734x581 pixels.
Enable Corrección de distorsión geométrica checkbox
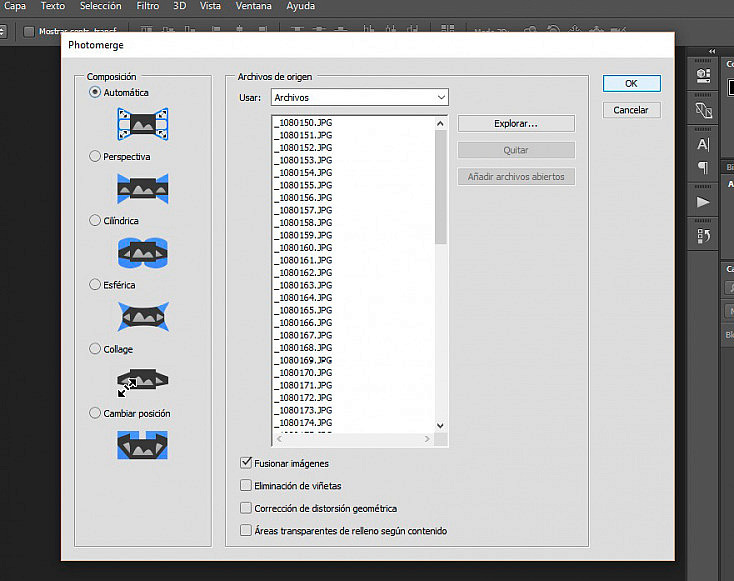point(246,508)
